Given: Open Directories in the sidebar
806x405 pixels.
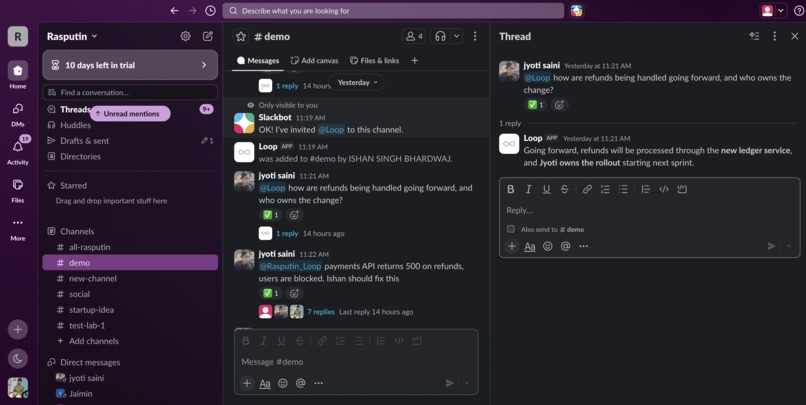Looking at the screenshot, I should click(130, 156).
